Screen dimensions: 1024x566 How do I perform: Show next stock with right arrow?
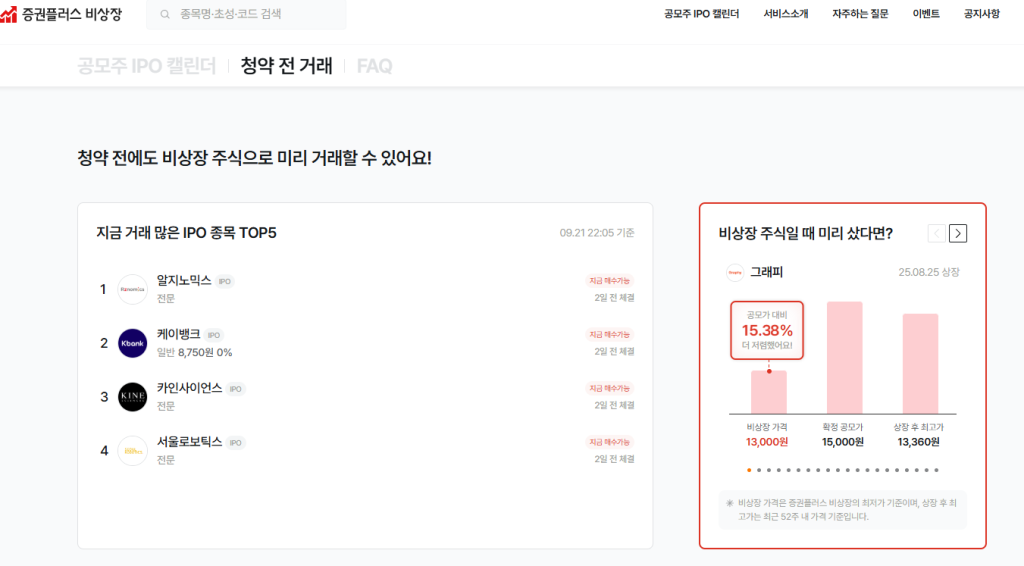click(x=958, y=233)
